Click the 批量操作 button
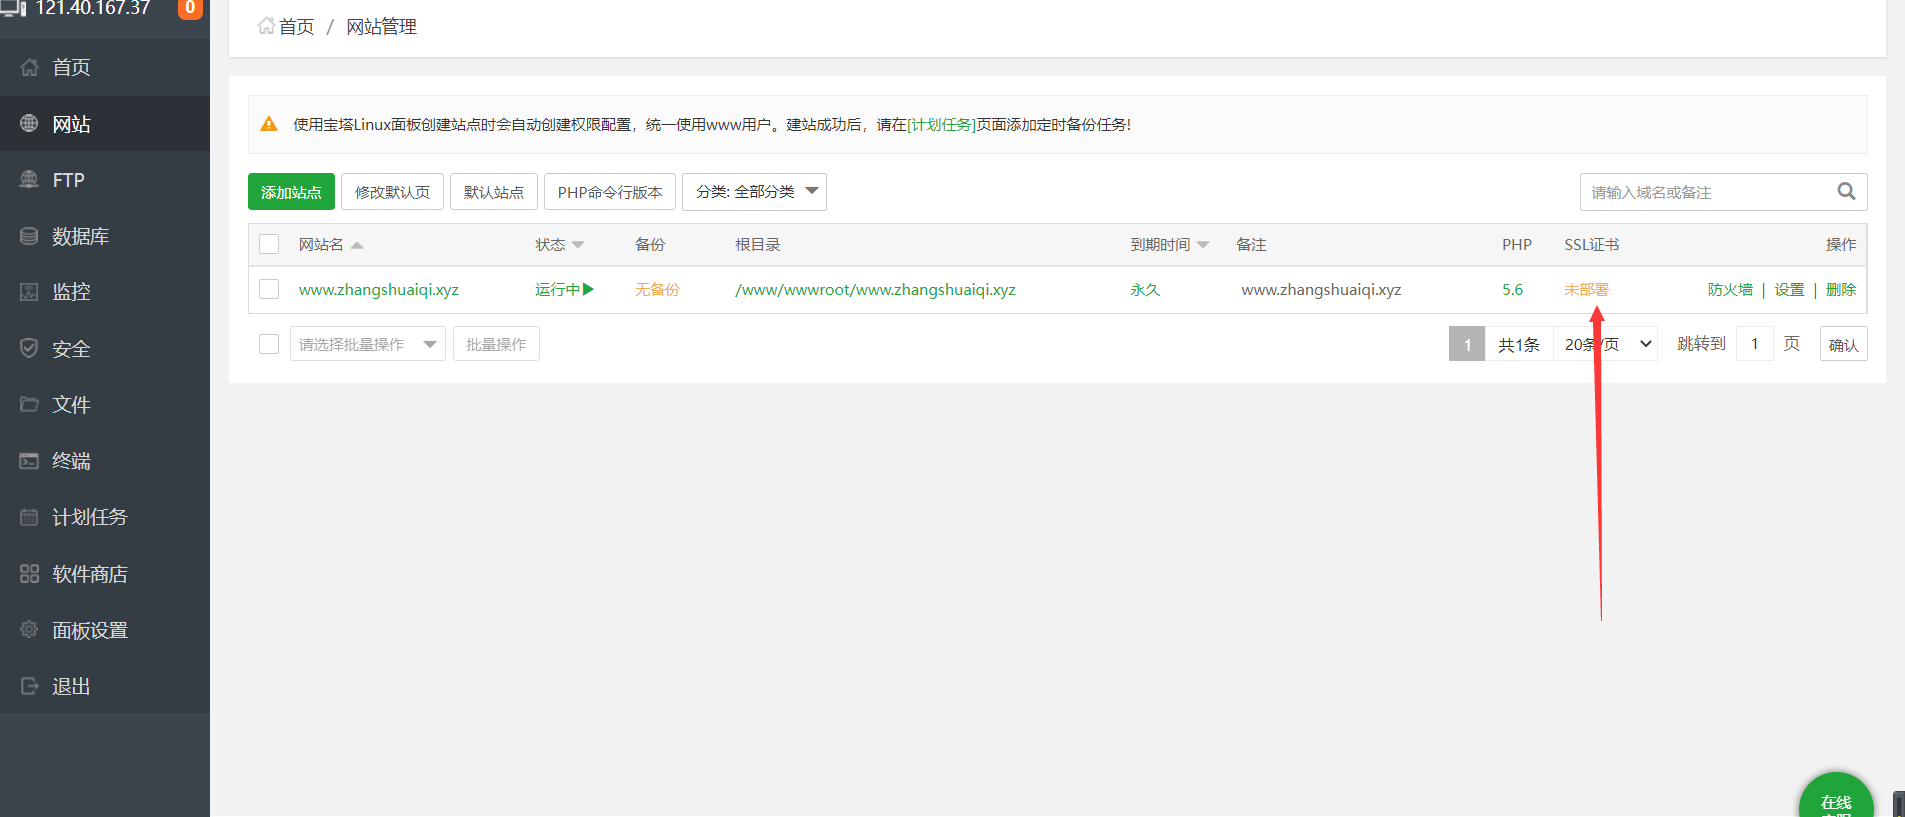Viewport: 1905px width, 817px height. tap(496, 344)
